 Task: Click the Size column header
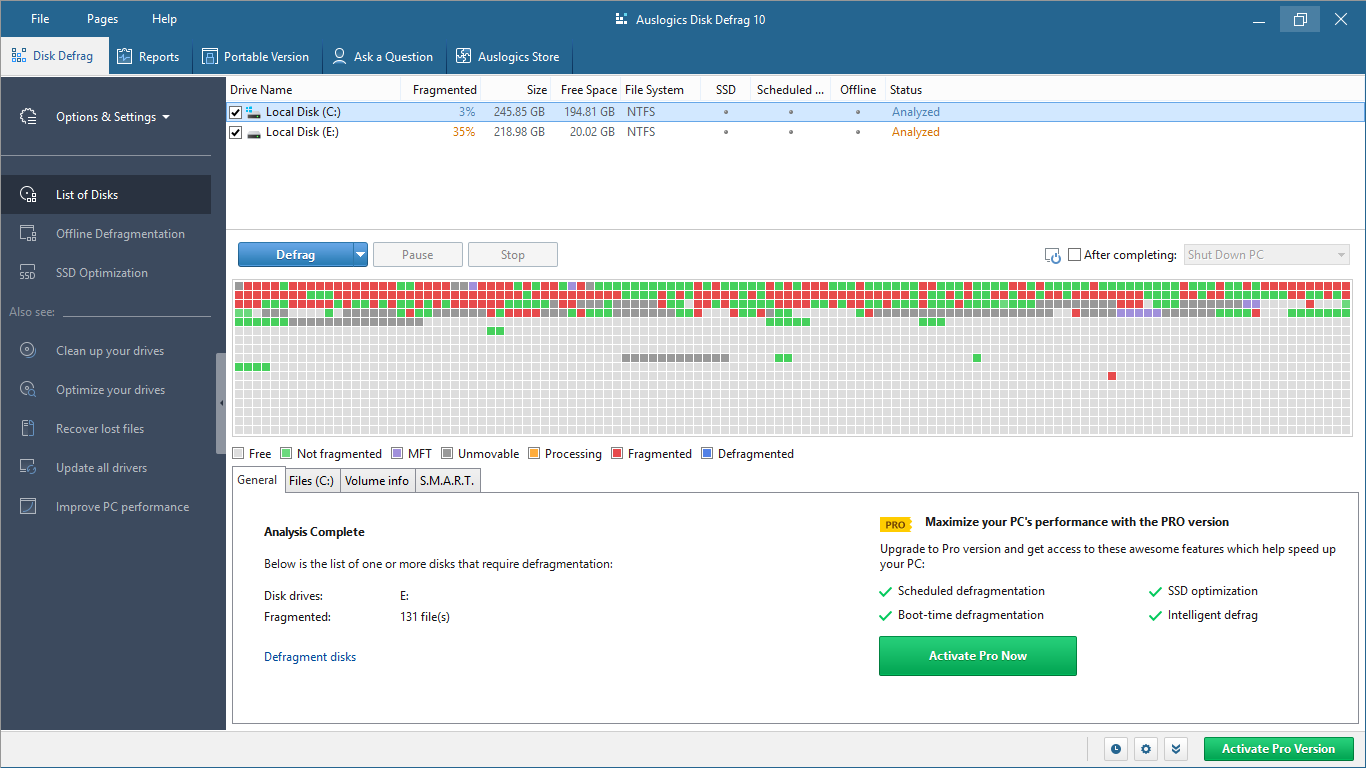click(x=516, y=90)
